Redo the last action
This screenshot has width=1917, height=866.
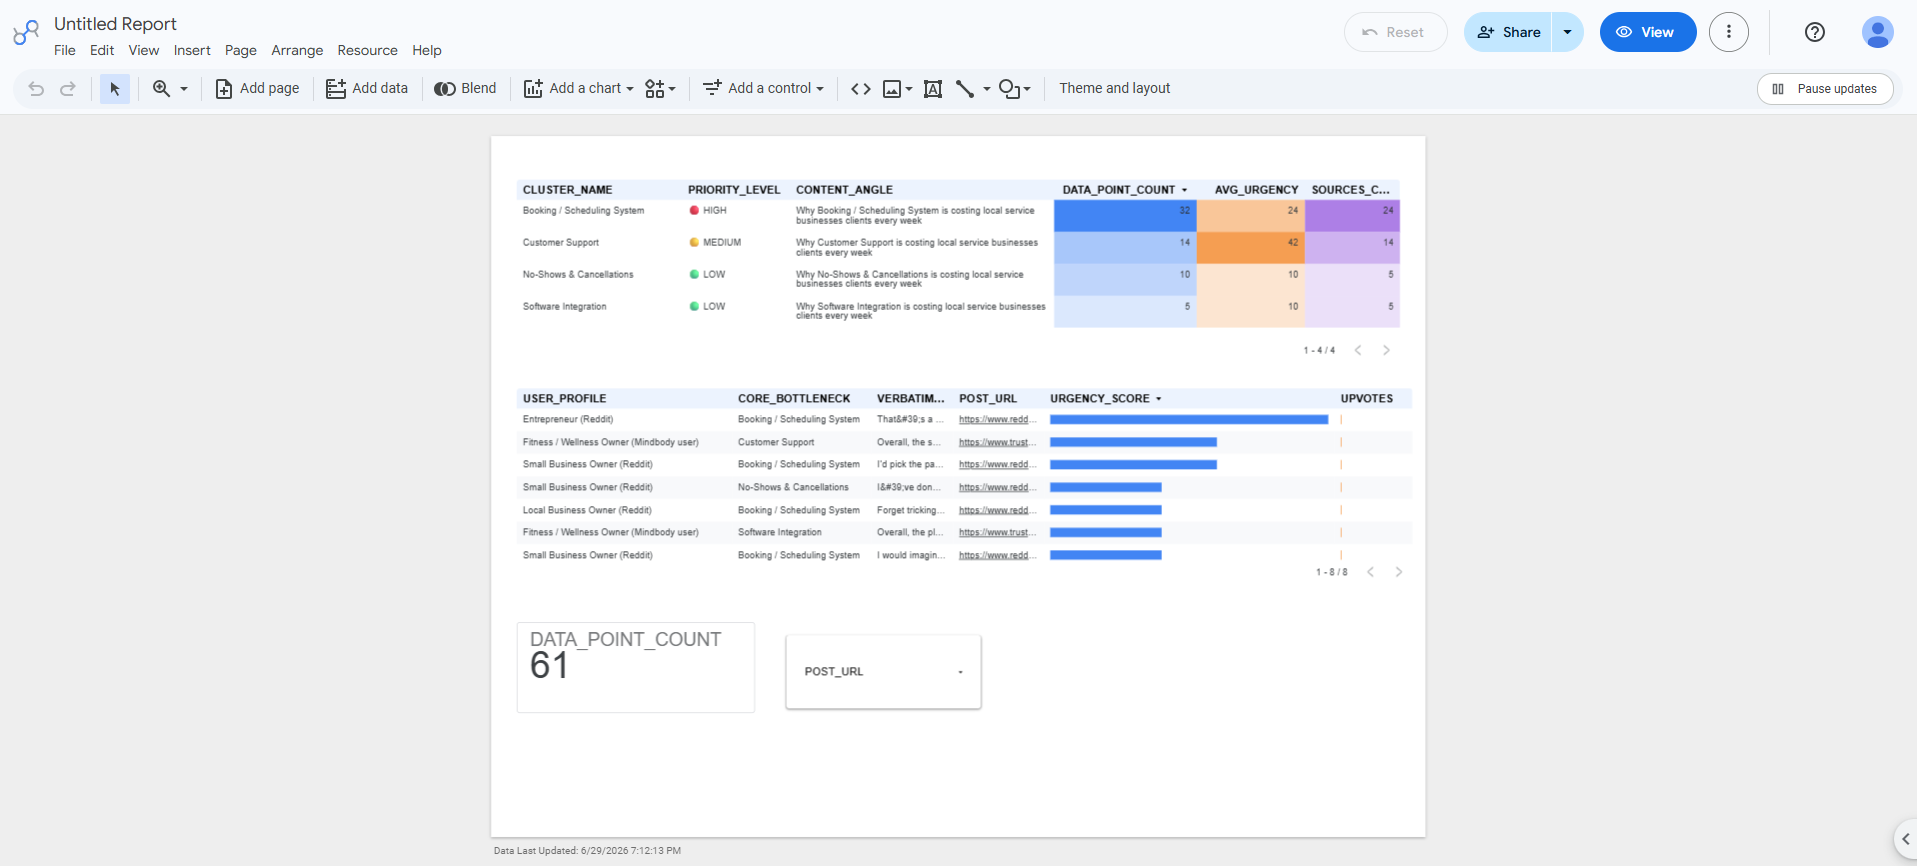pos(68,89)
